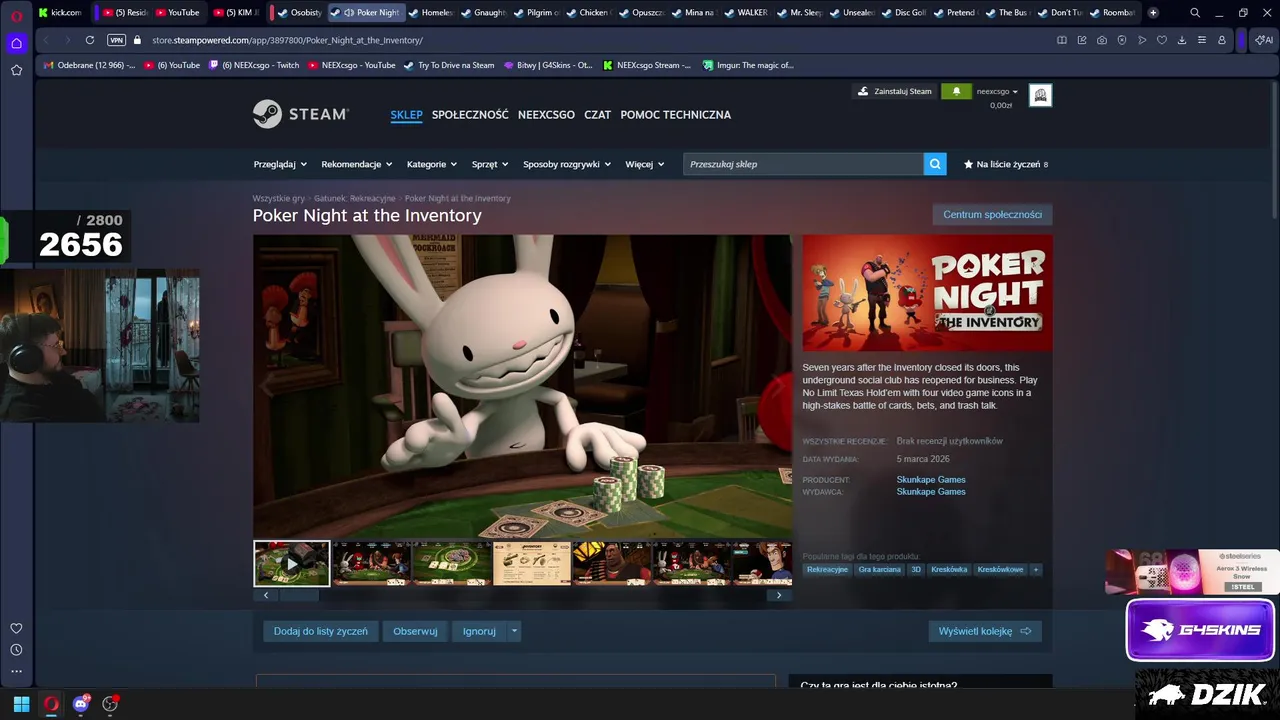Viewport: 1280px width, 720px height.
Task: Click the Kreskówka tag
Action: click(949, 569)
